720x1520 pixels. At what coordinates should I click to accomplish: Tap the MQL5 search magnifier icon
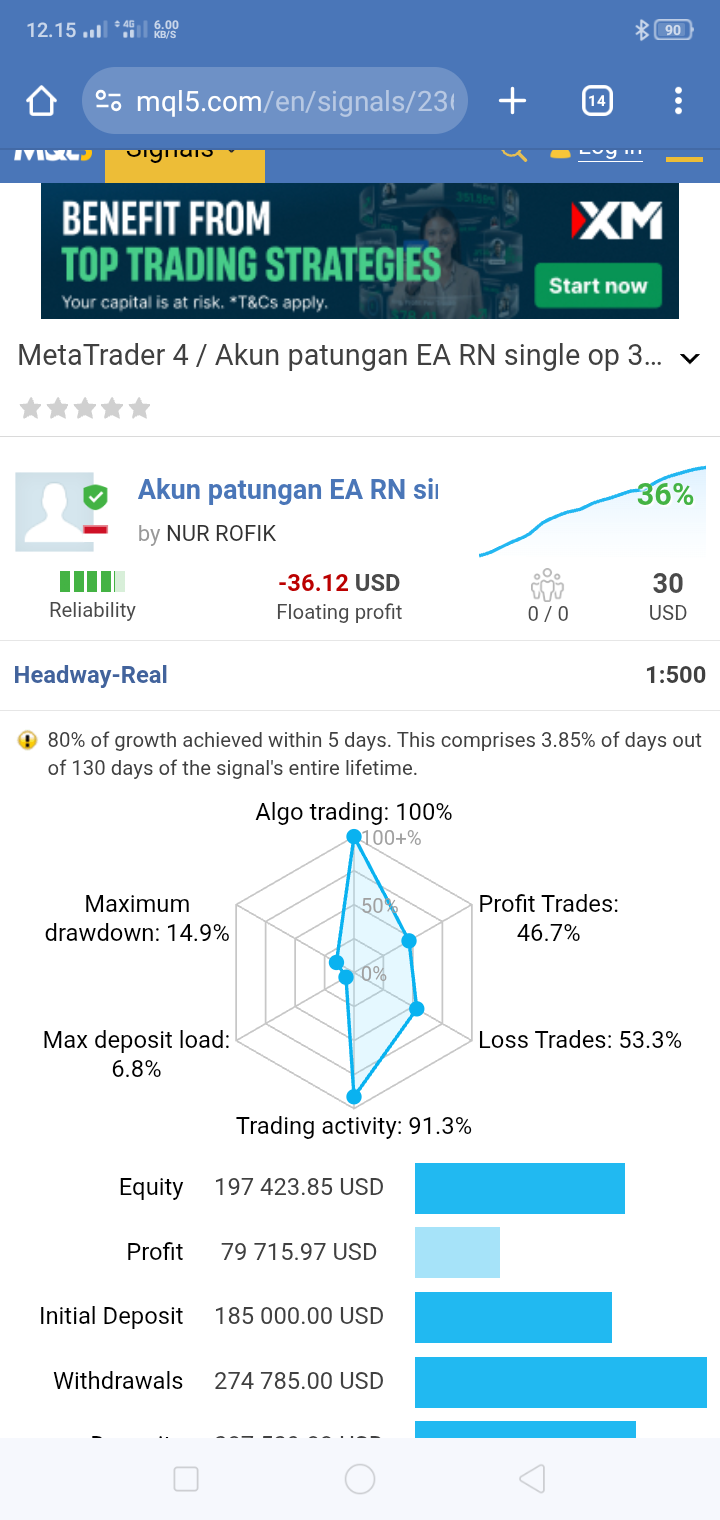(x=513, y=153)
